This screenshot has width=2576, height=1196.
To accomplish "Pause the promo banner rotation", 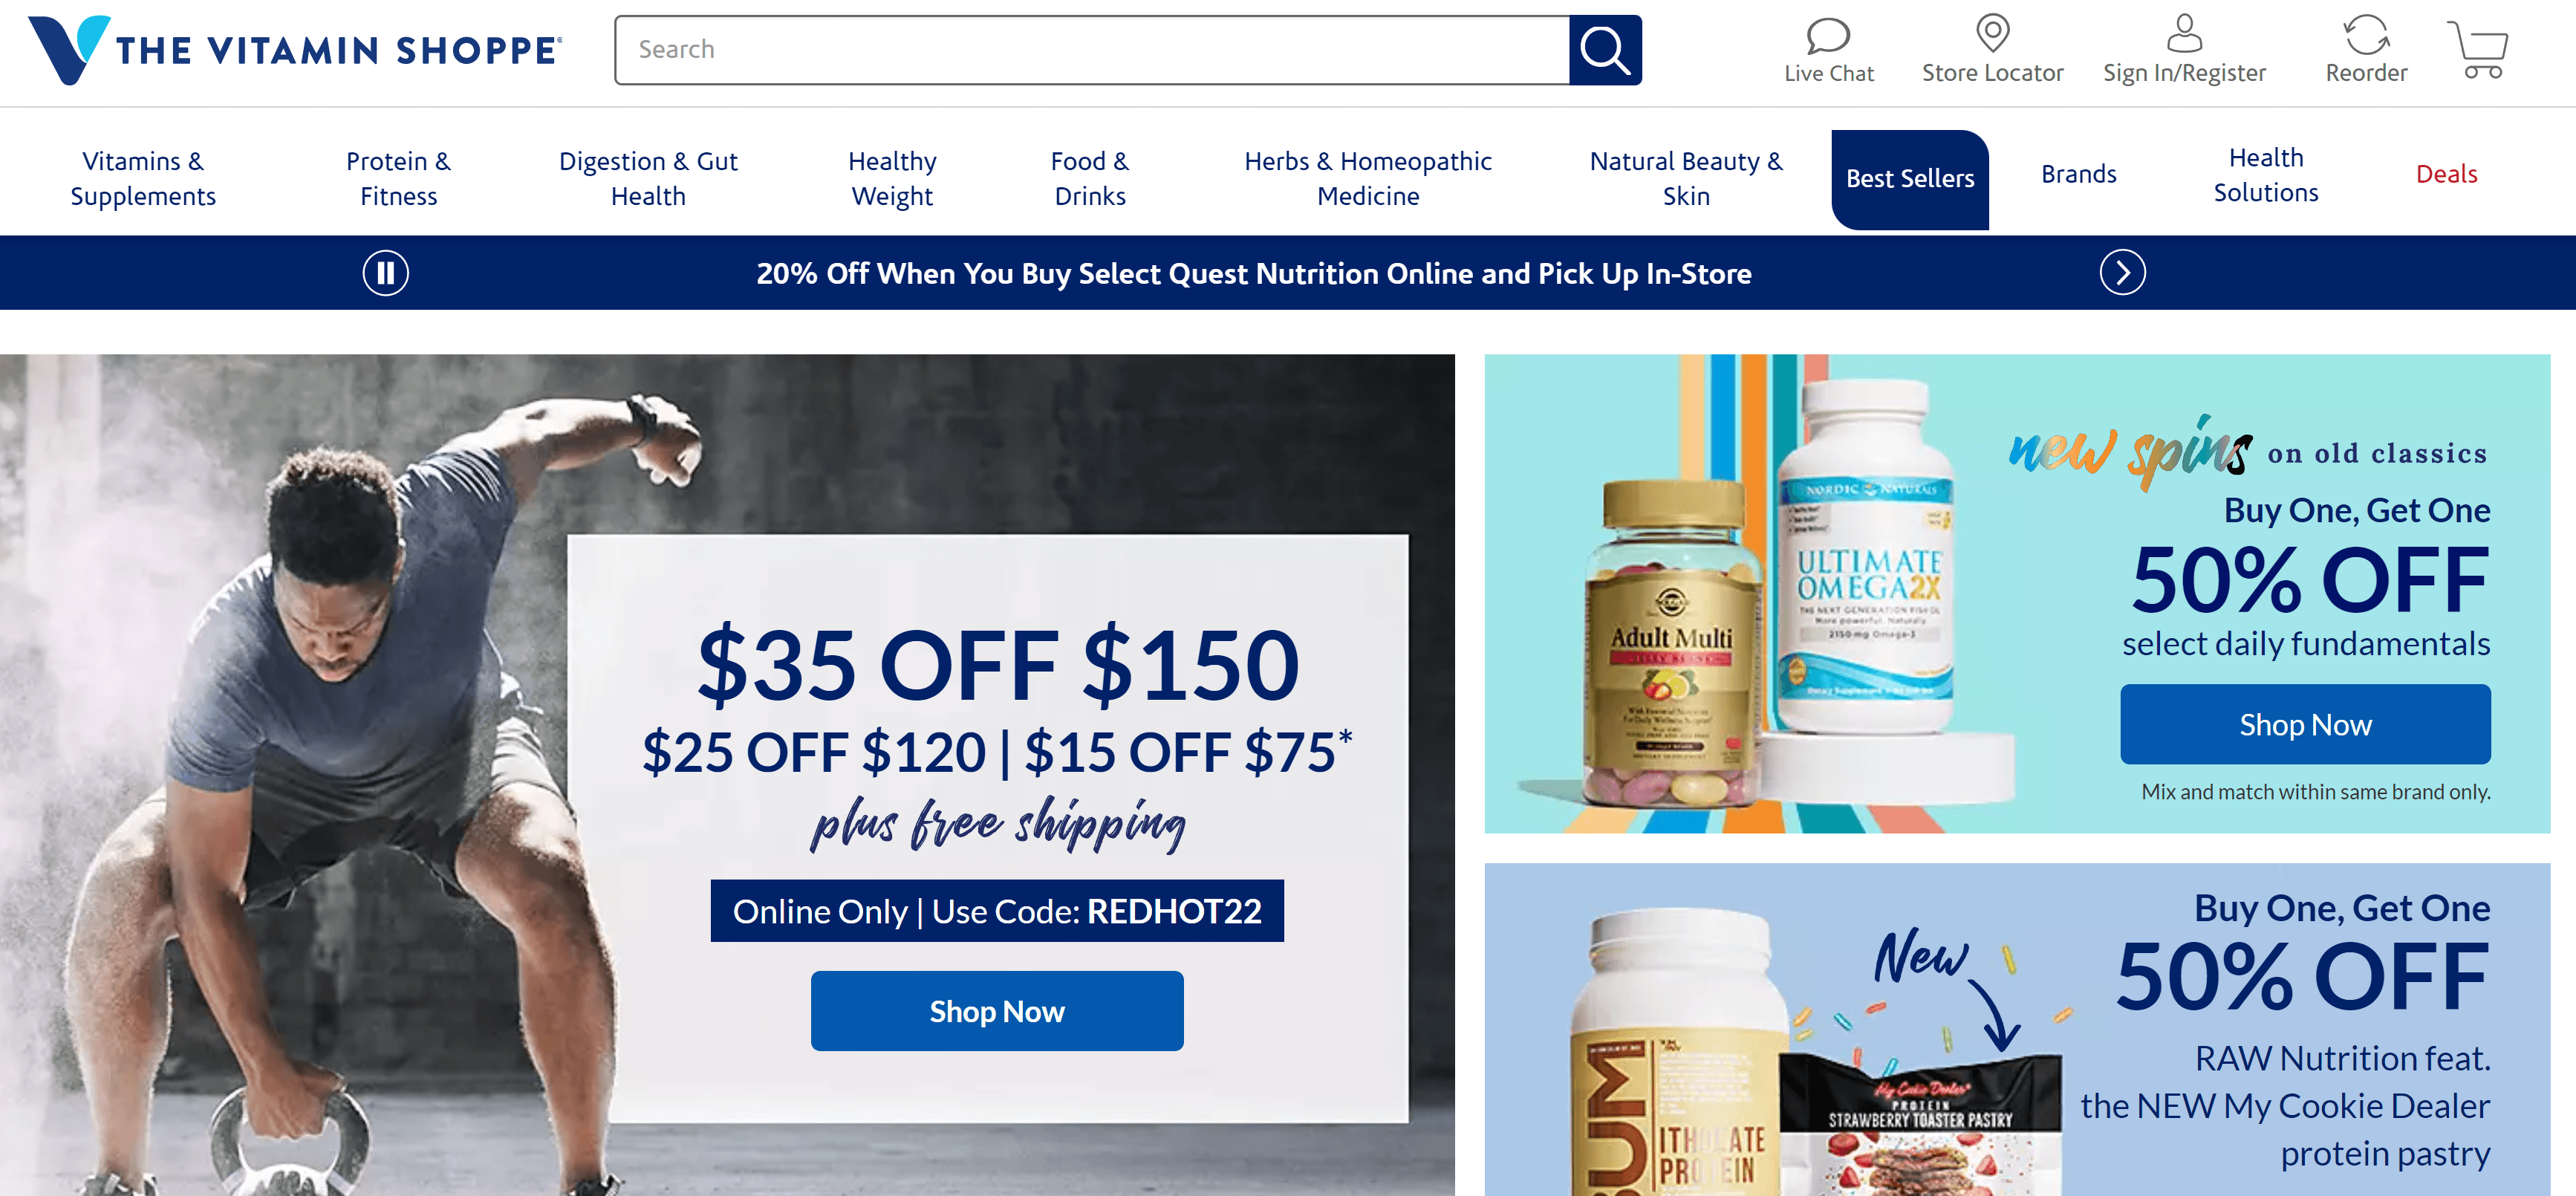I will pyautogui.click(x=385, y=273).
